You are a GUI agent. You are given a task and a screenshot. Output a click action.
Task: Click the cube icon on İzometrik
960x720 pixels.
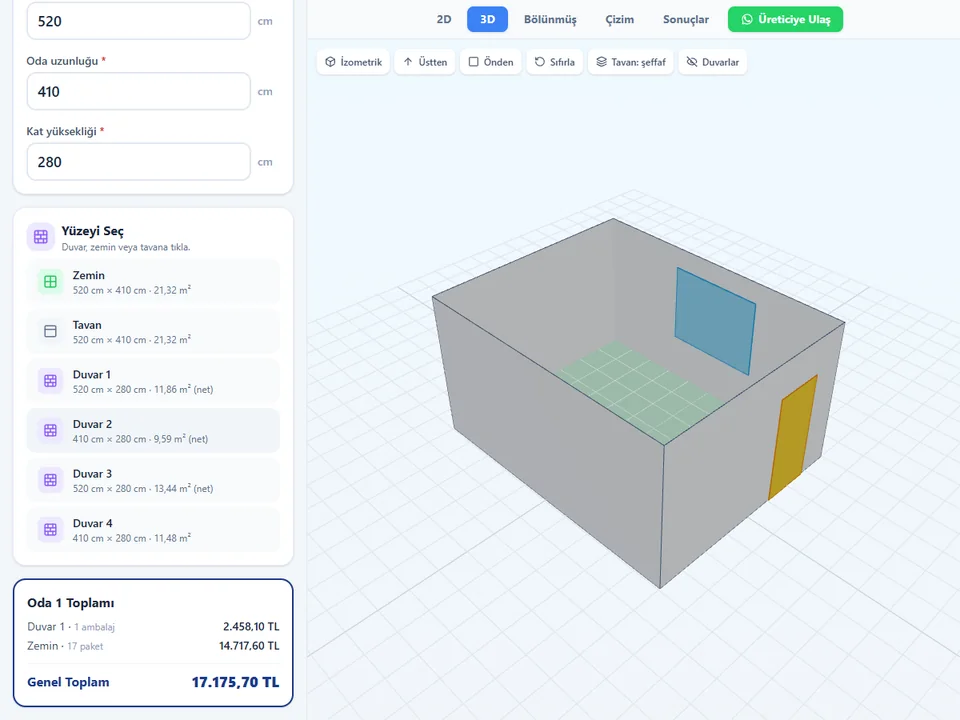[x=330, y=62]
